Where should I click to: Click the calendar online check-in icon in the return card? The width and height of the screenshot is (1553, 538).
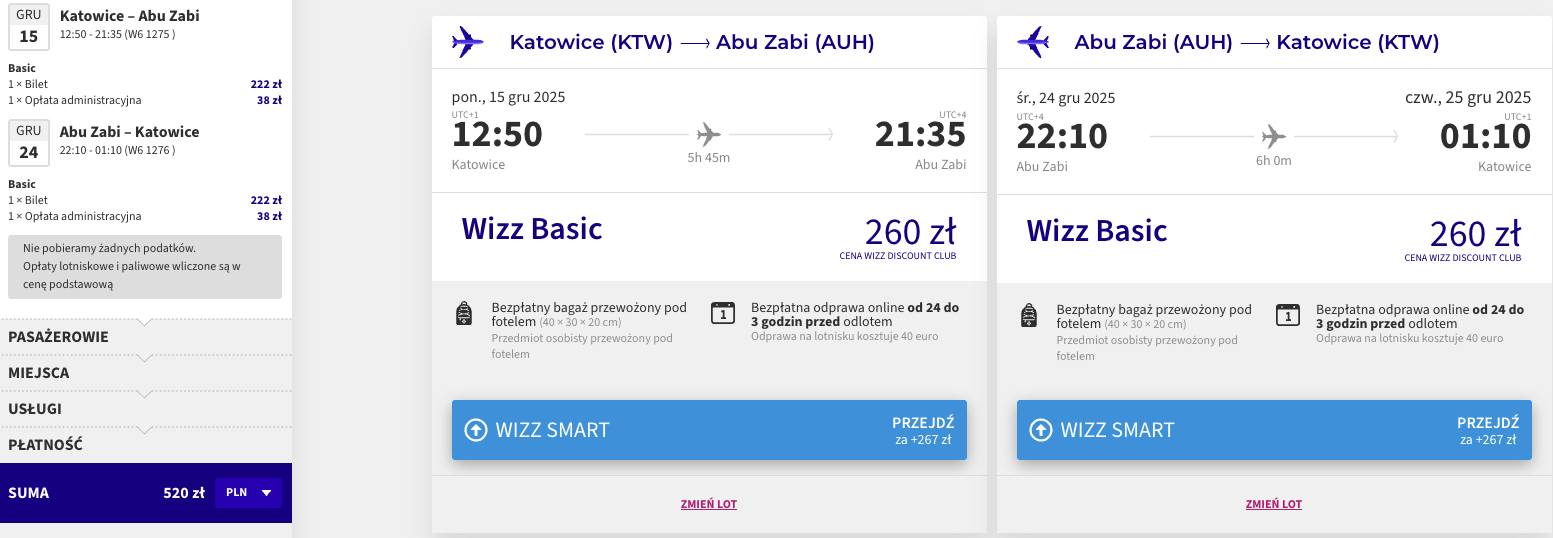tap(1287, 314)
